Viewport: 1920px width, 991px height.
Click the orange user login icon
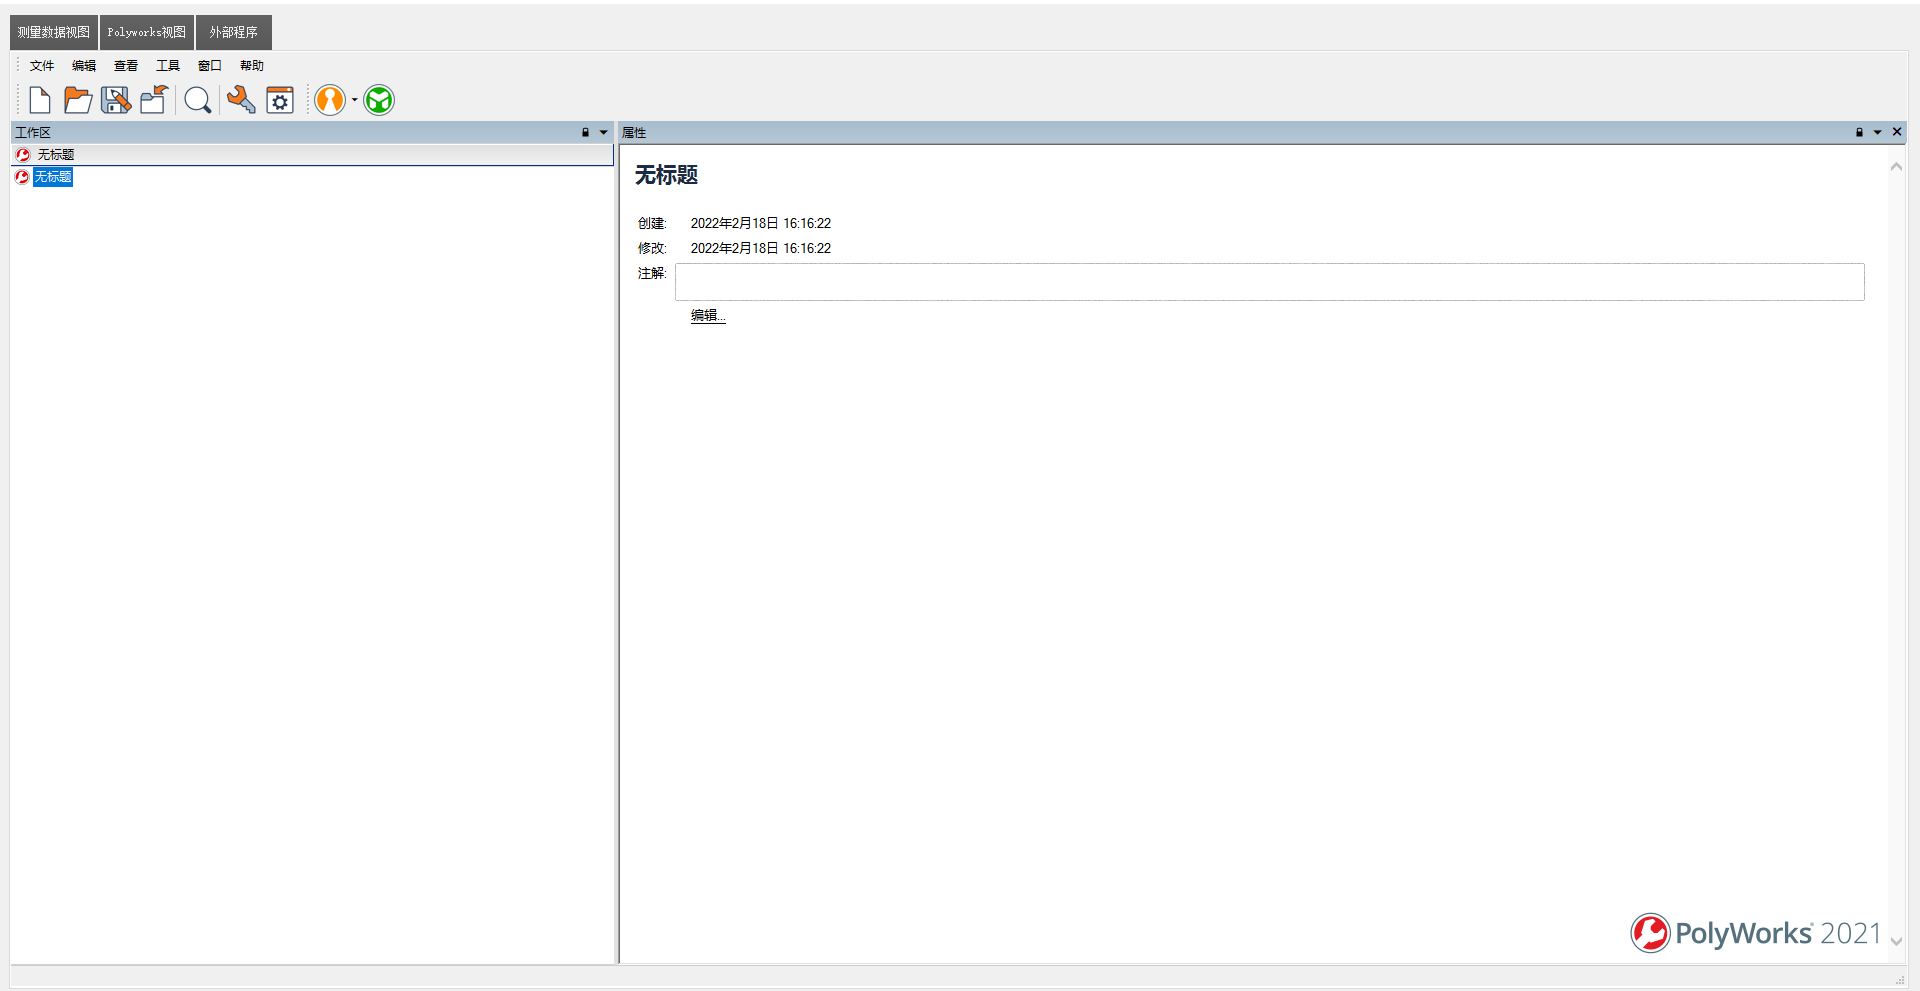point(331,100)
